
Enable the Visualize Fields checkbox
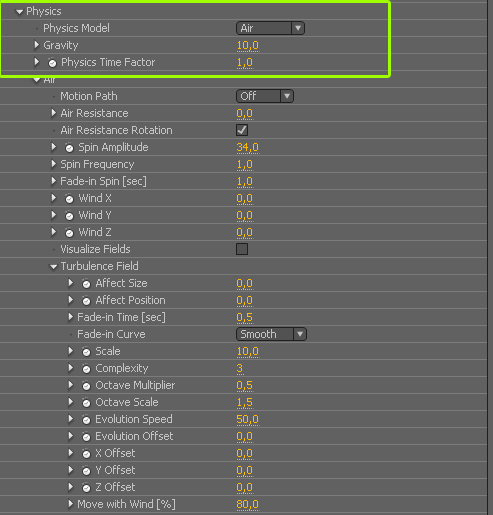point(242,249)
